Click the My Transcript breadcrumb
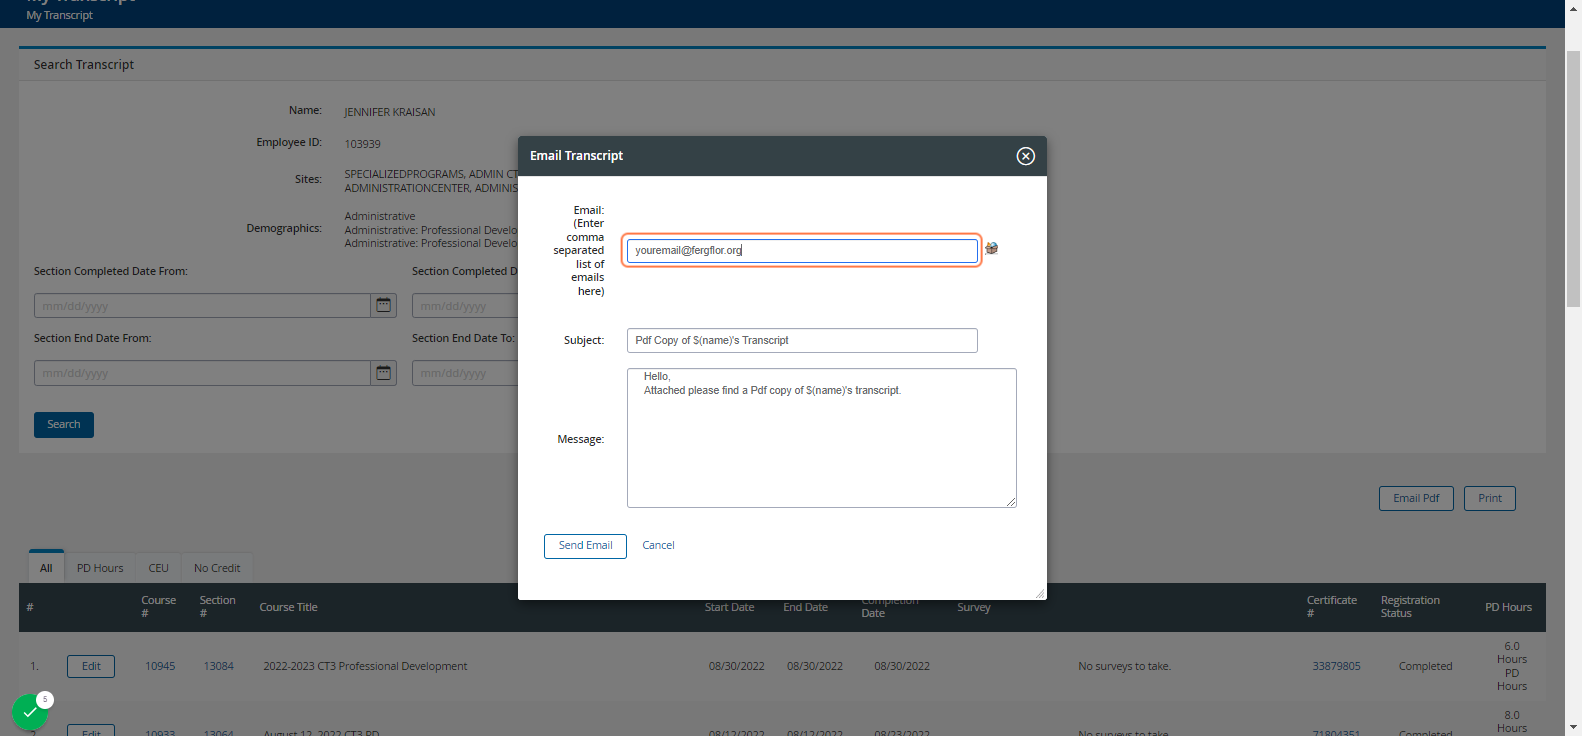Image resolution: width=1582 pixels, height=736 pixels. [60, 15]
